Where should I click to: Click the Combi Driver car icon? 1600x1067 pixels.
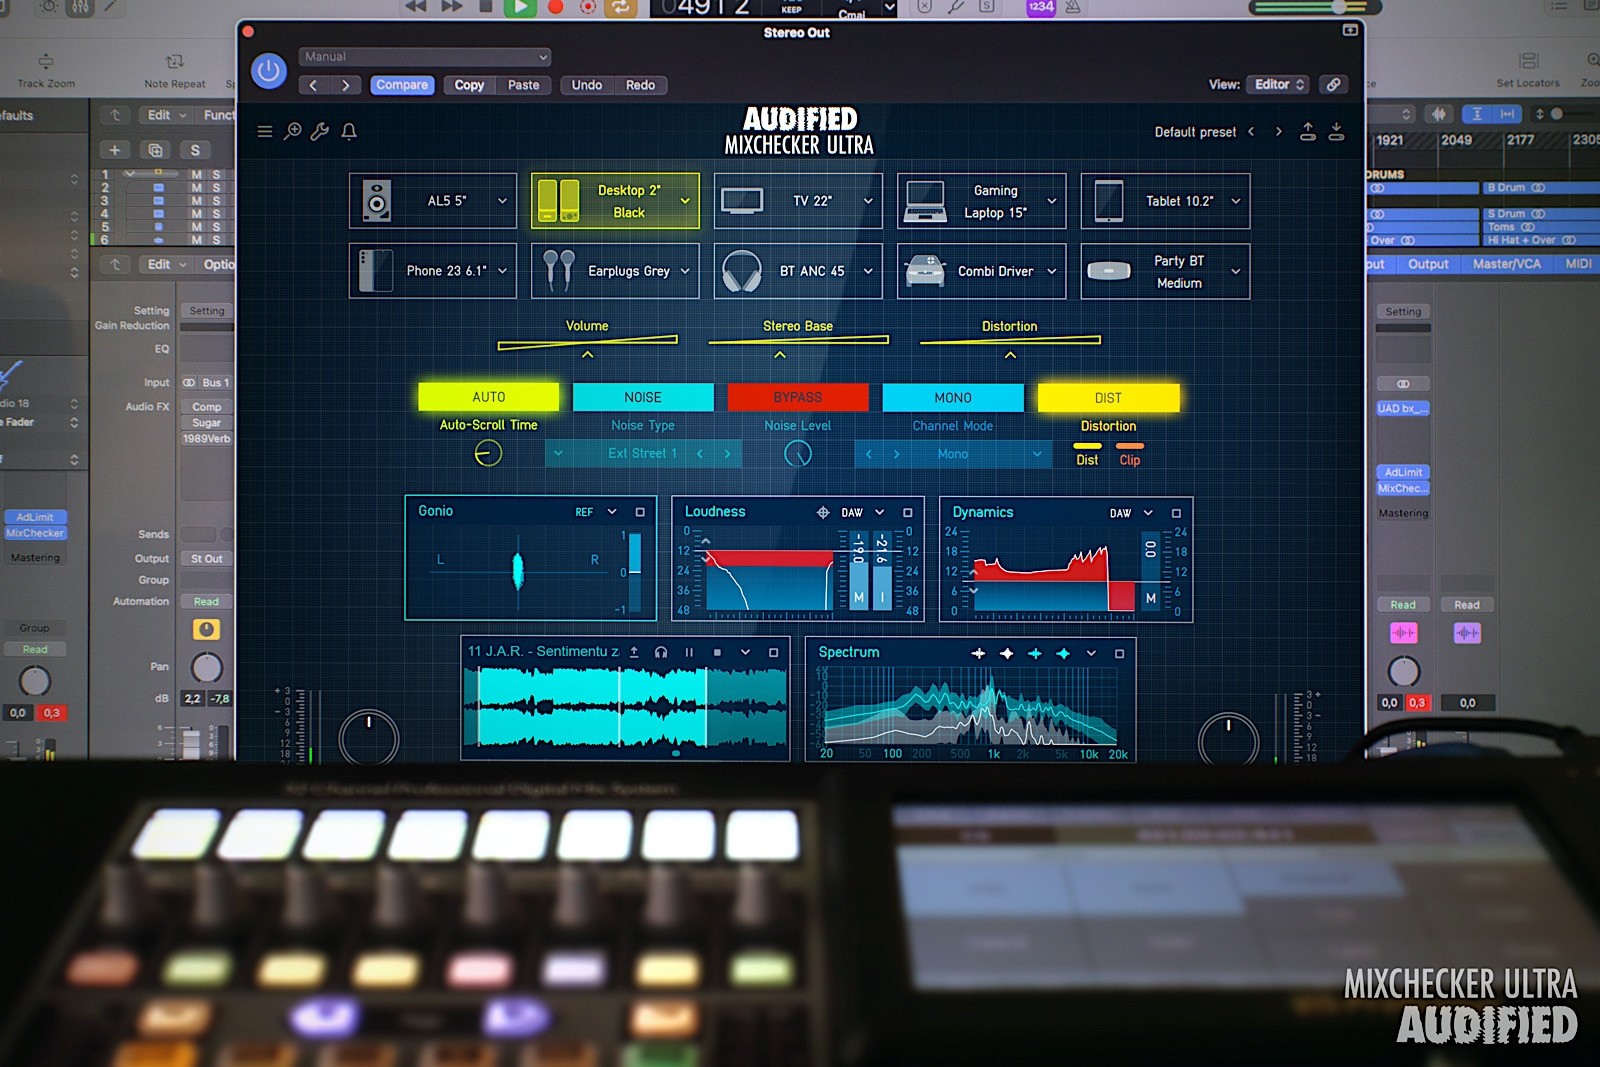click(x=925, y=271)
